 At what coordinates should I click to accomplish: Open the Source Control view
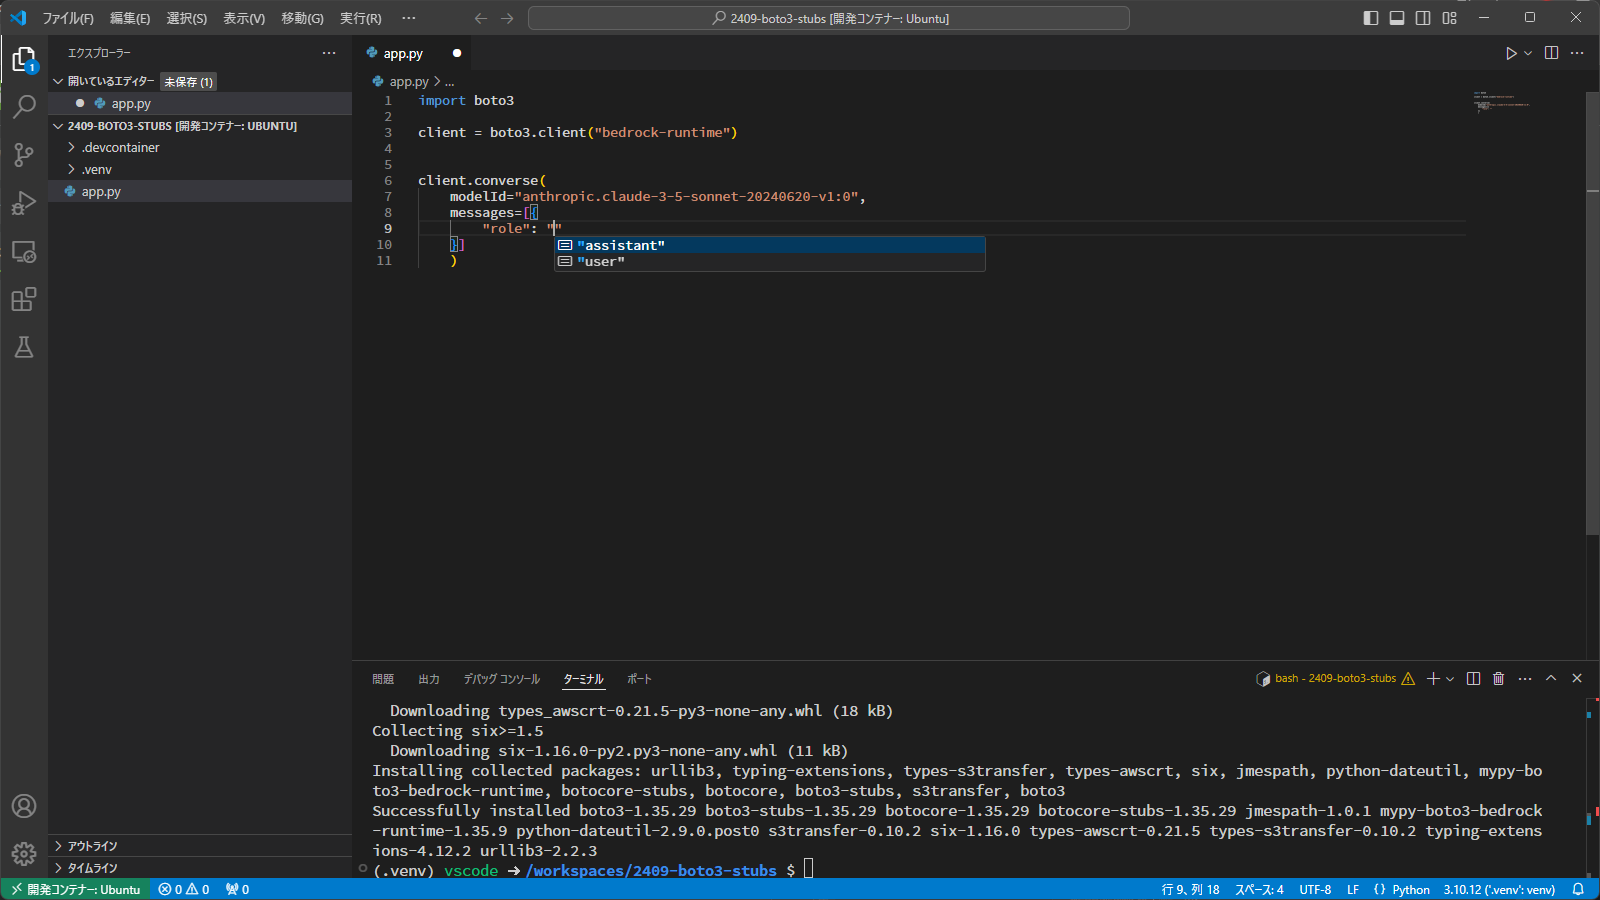click(x=24, y=154)
